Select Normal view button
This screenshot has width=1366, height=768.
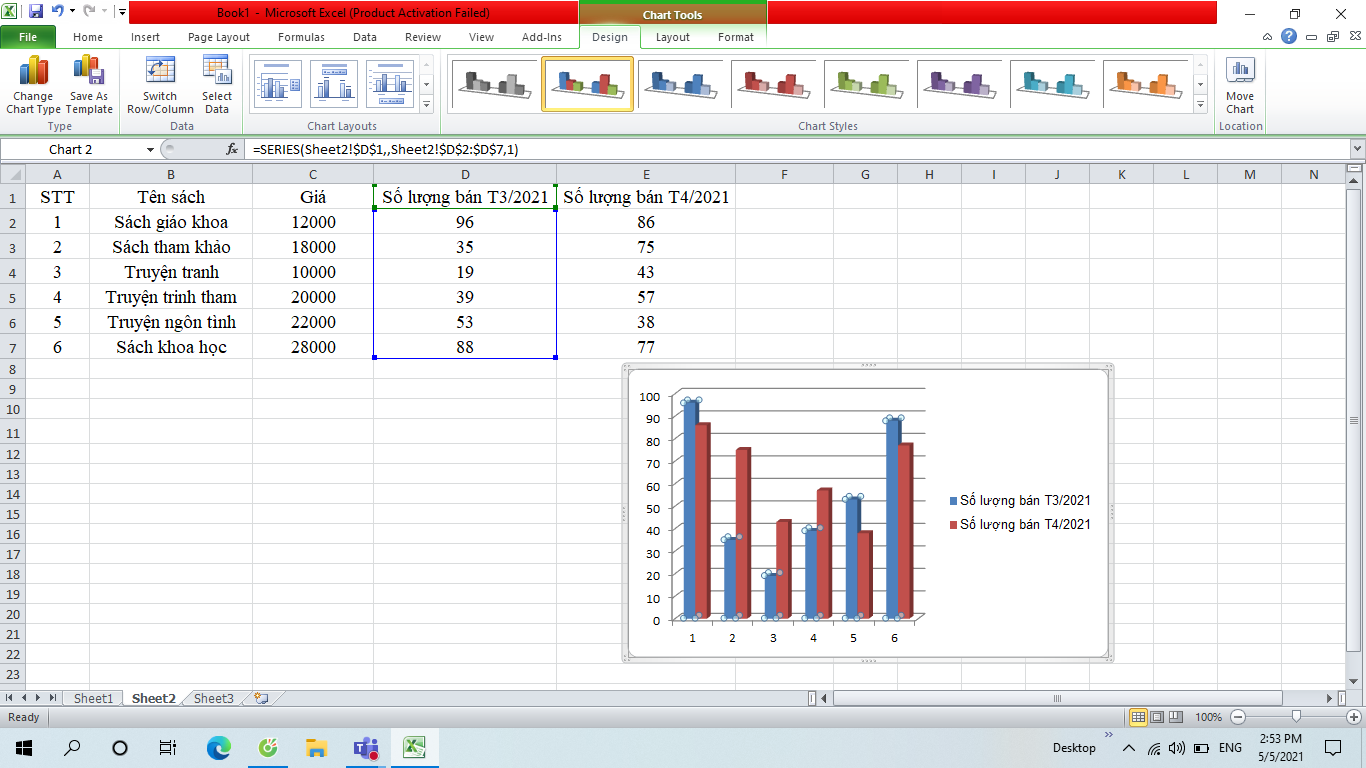pos(1138,717)
